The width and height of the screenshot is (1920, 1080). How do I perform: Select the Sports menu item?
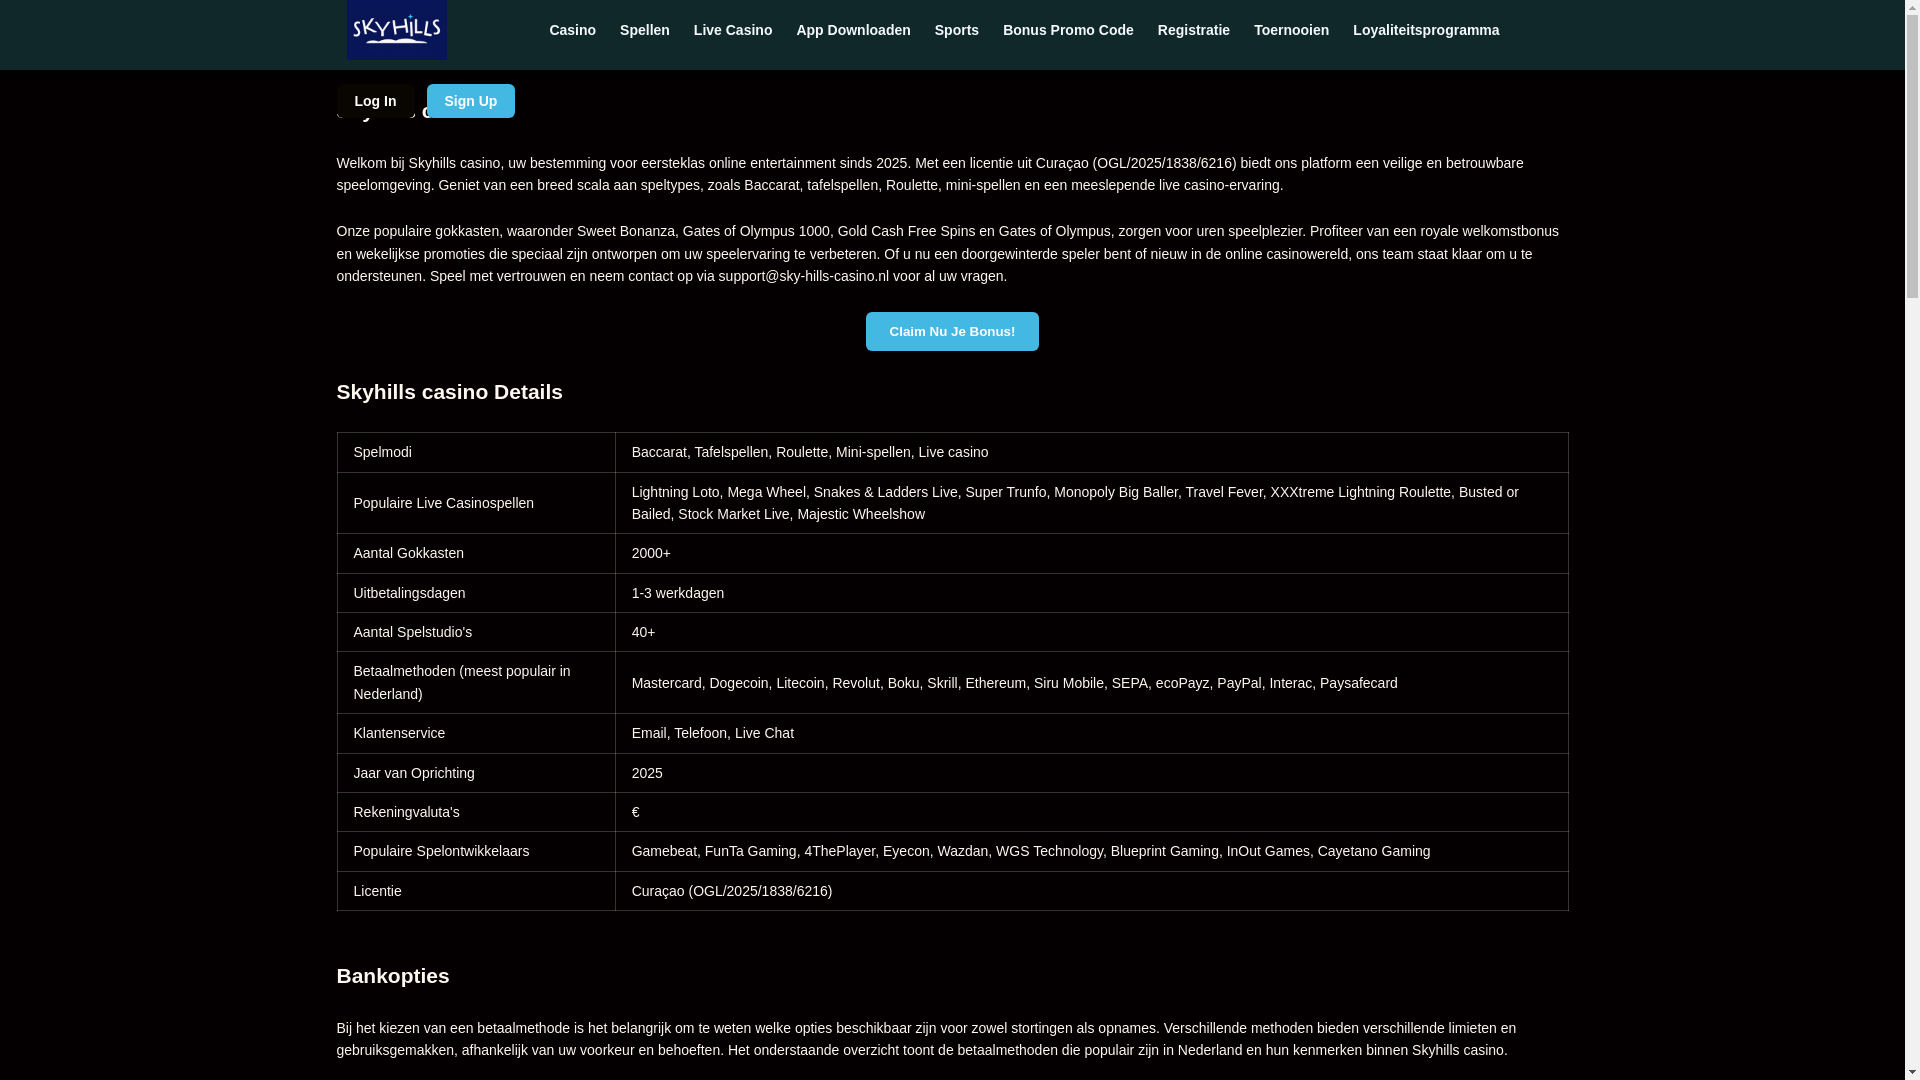coord(957,30)
